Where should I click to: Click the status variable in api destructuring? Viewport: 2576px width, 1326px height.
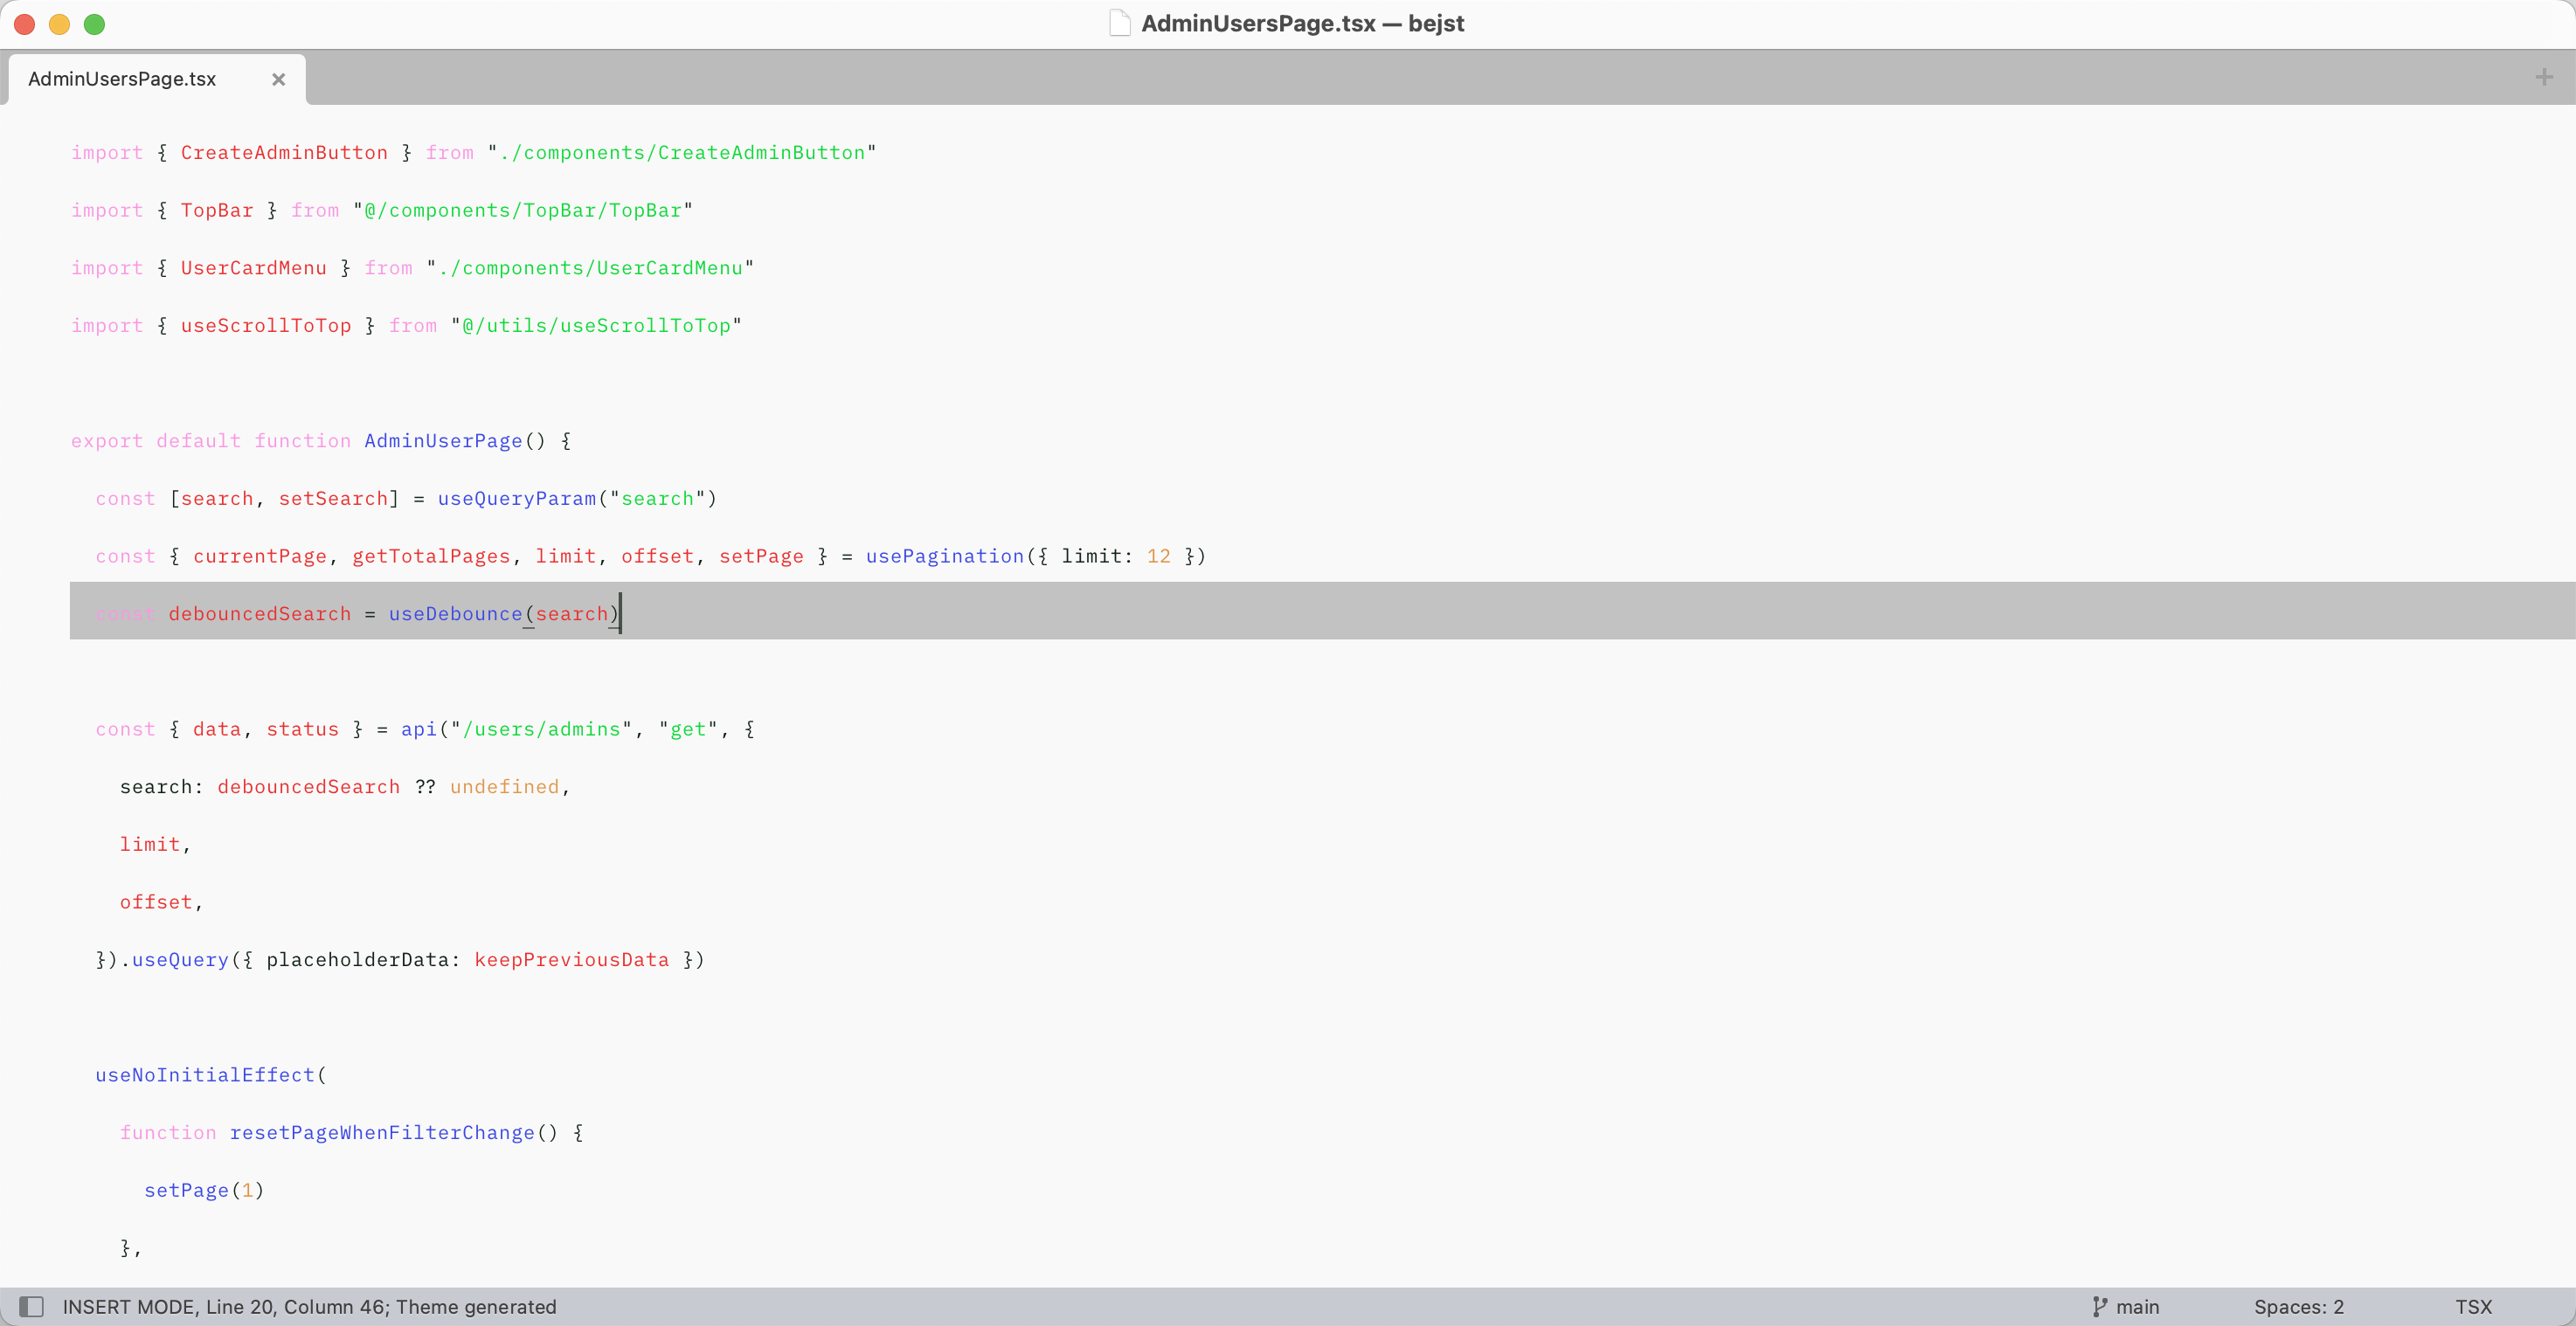pyautogui.click(x=302, y=729)
